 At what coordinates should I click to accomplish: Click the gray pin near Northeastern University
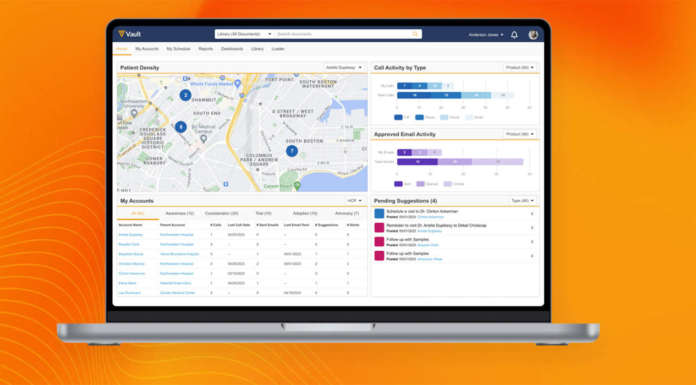134,114
